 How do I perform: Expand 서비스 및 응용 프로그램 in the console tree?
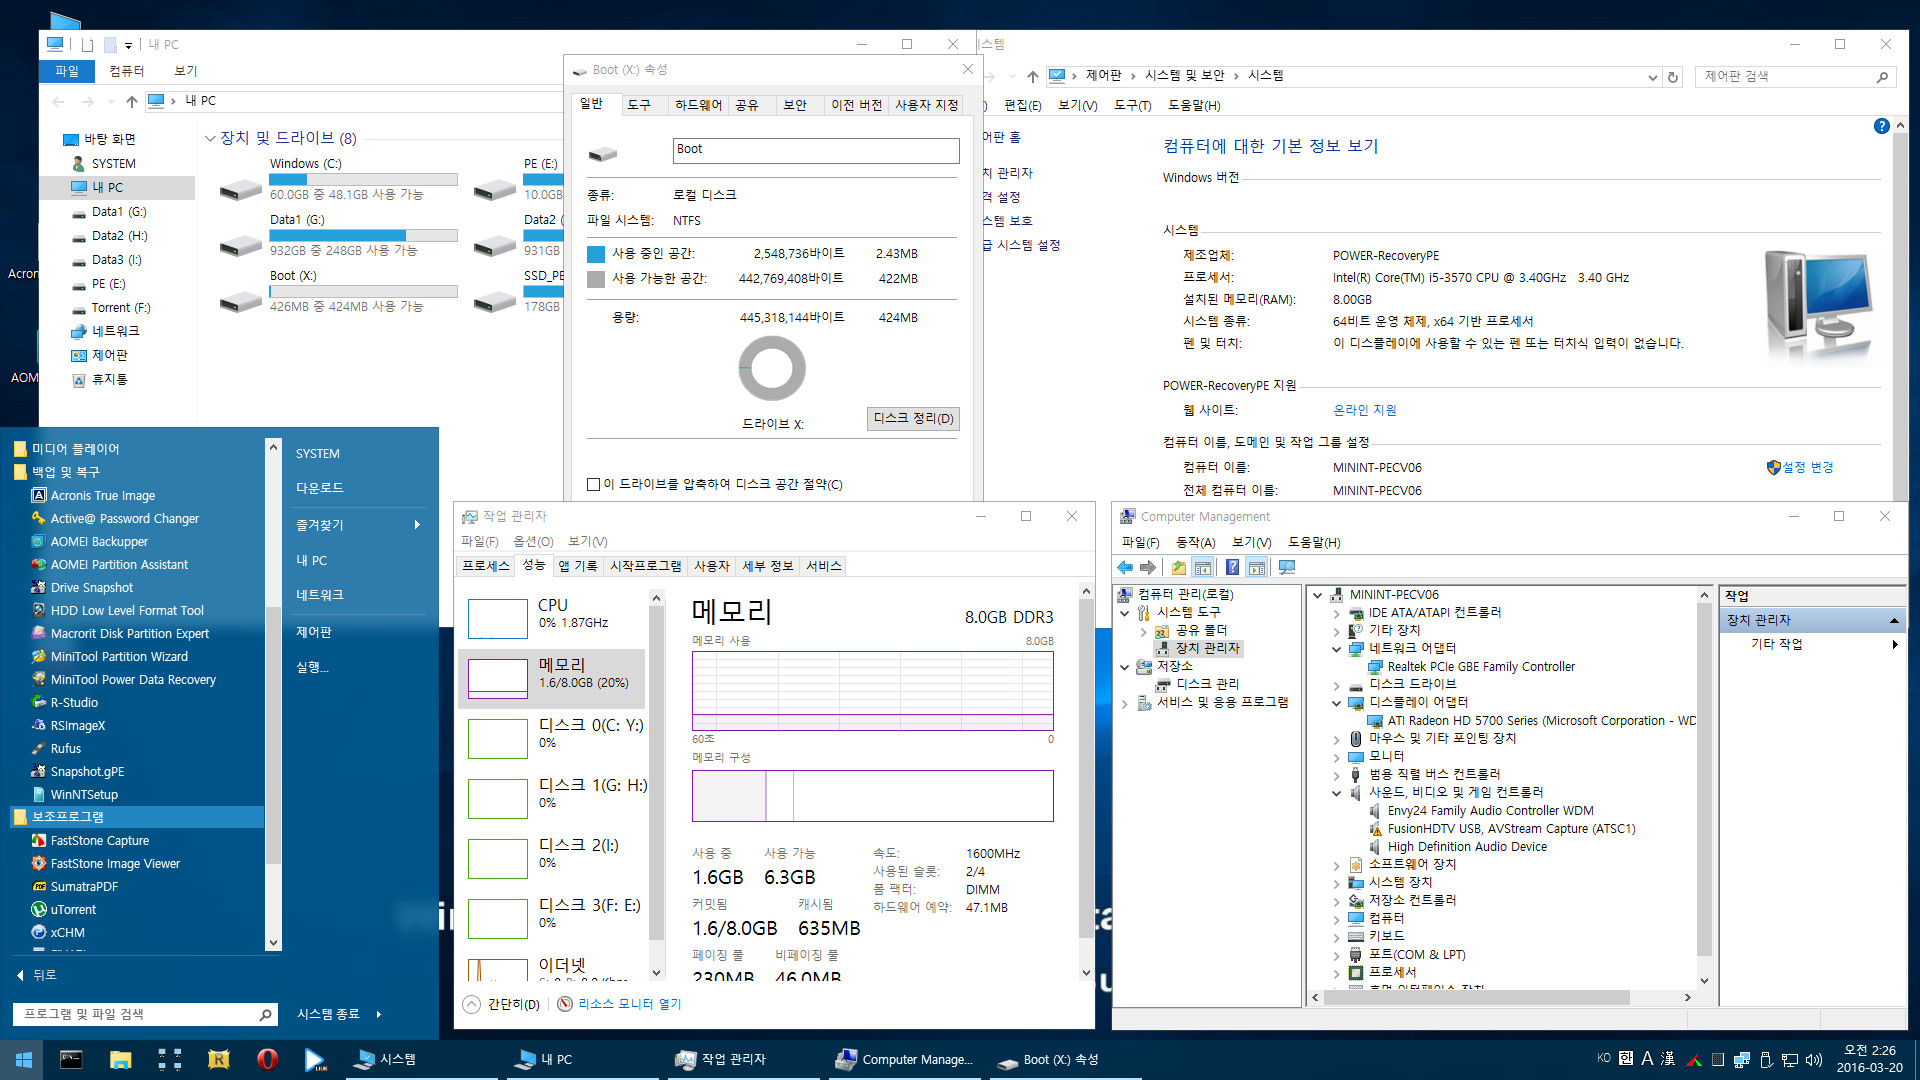[x=1125, y=703]
